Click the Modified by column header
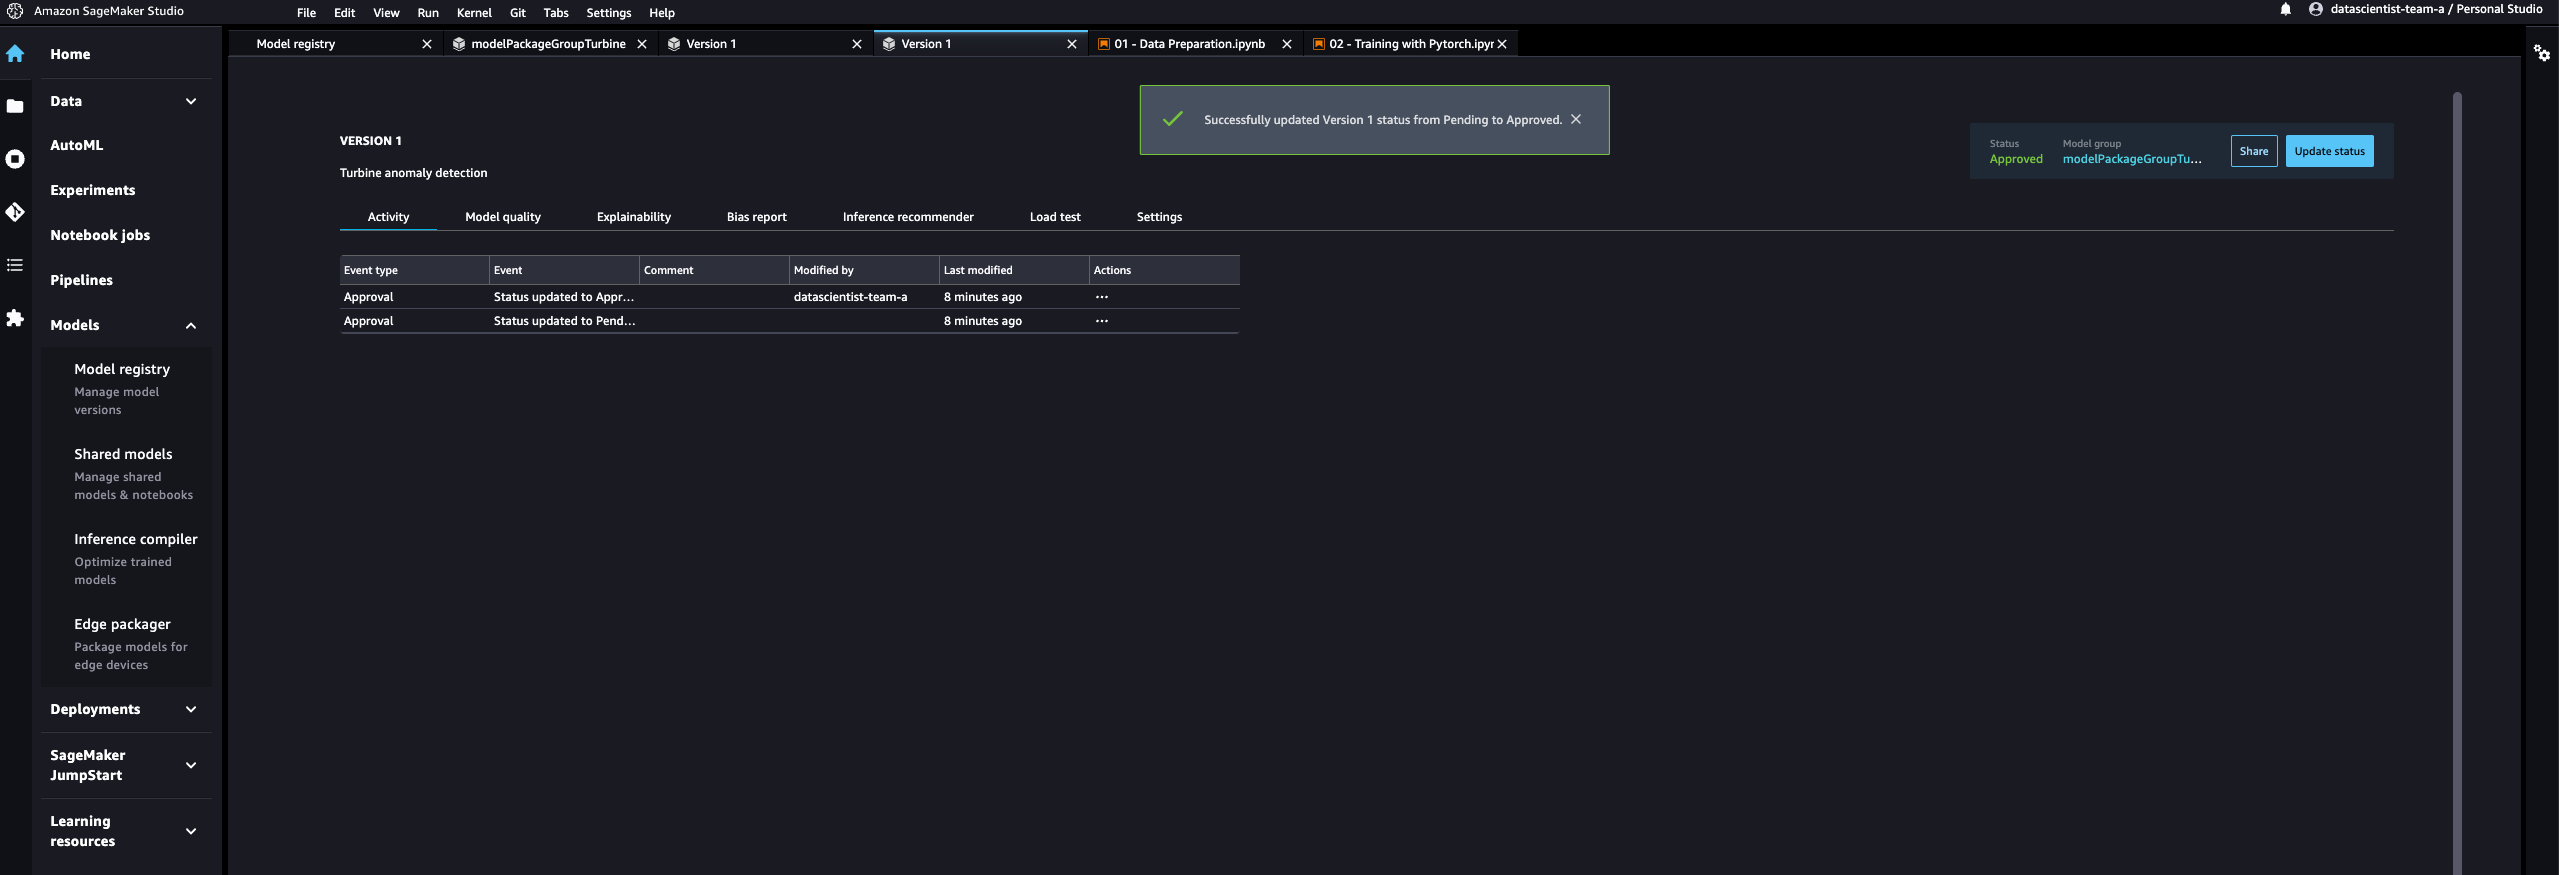The width and height of the screenshot is (2559, 875). 864,270
